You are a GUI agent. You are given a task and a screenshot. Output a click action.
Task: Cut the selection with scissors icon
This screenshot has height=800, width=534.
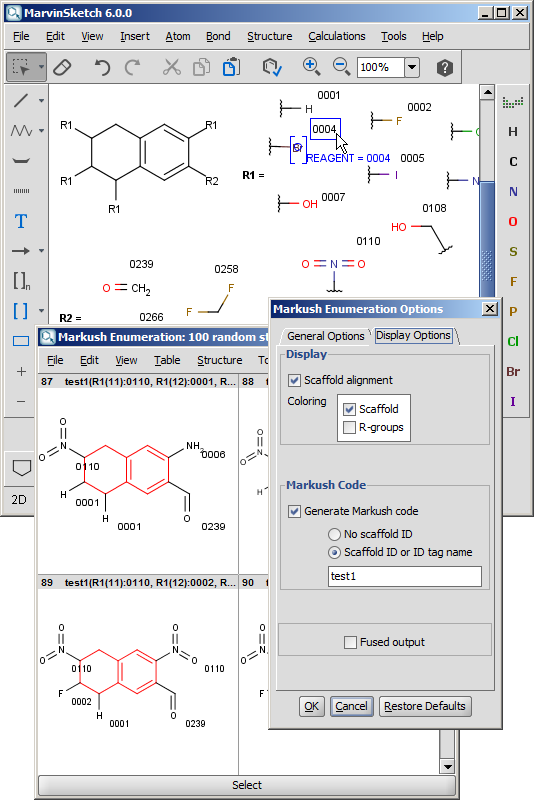[x=171, y=67]
